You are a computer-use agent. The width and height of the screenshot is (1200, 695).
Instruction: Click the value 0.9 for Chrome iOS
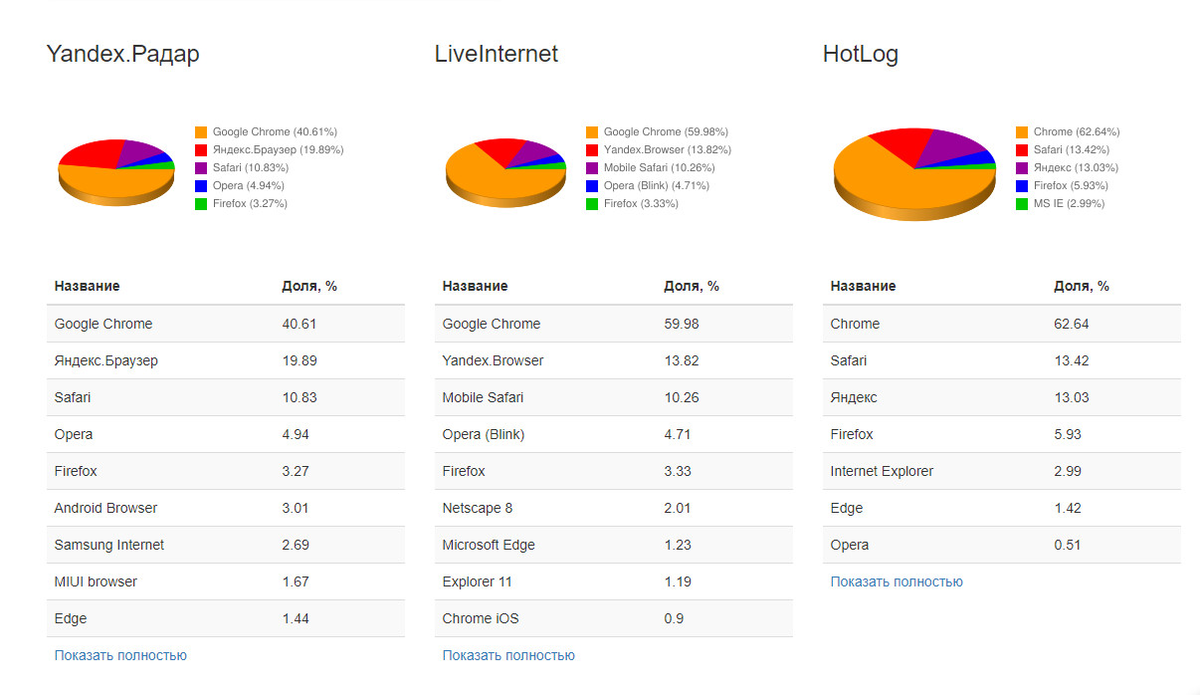coord(674,619)
